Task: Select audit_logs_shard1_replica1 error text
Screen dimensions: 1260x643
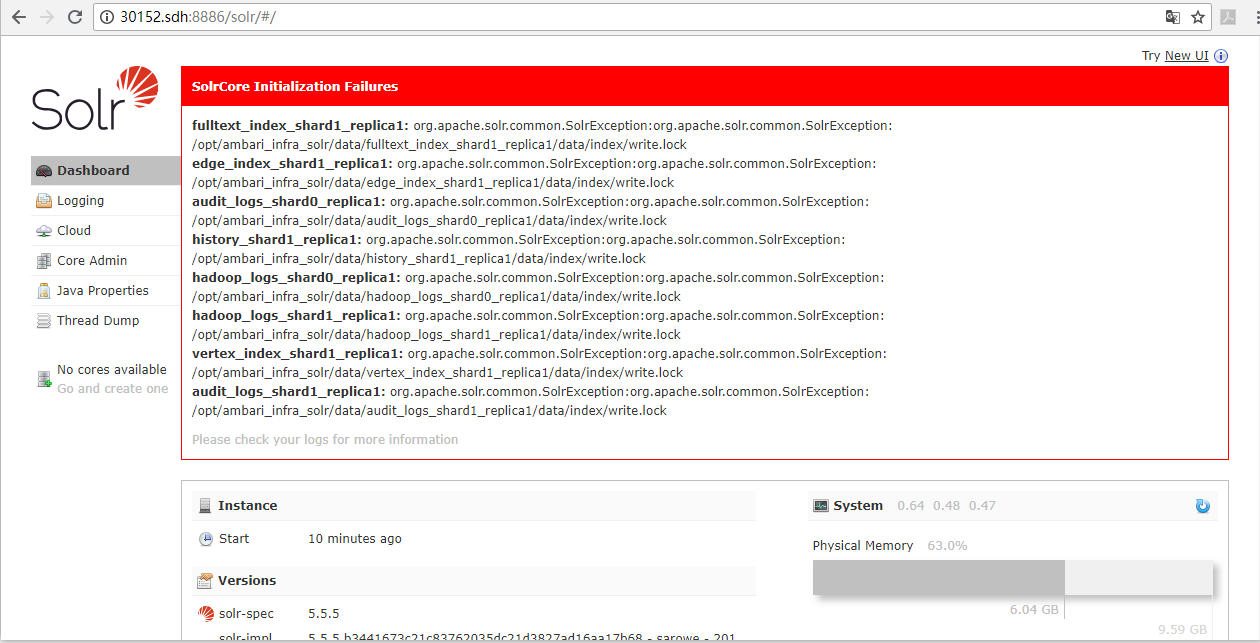Action: 531,402
